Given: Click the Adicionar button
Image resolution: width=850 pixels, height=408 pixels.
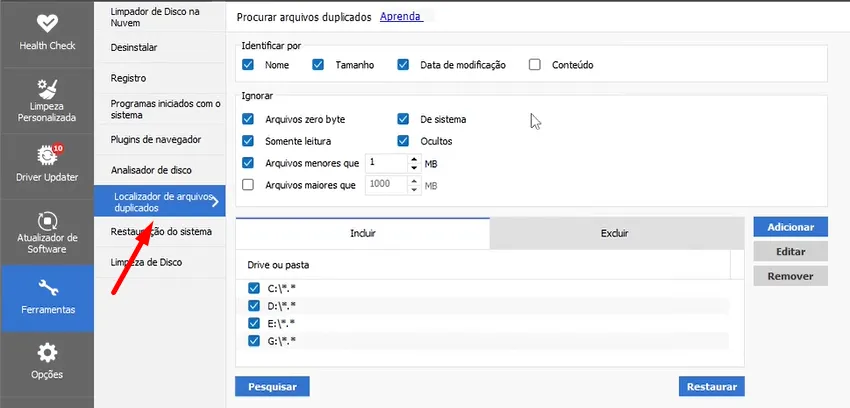Looking at the screenshot, I should [x=790, y=227].
